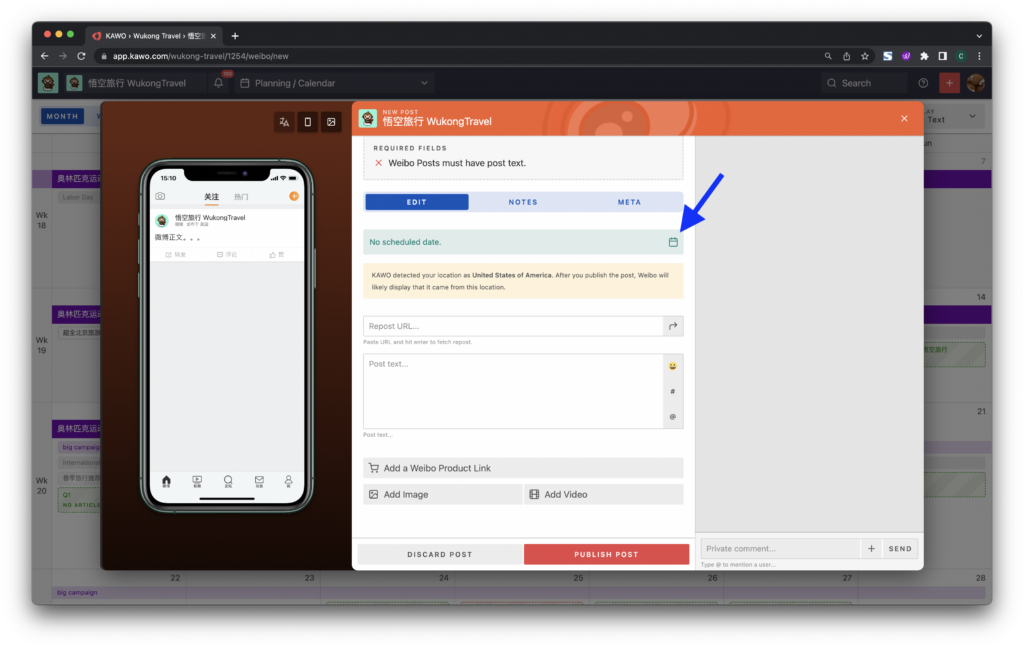The image size is (1024, 647).
Task: Select the MONTH calendar view
Action: (x=63, y=116)
